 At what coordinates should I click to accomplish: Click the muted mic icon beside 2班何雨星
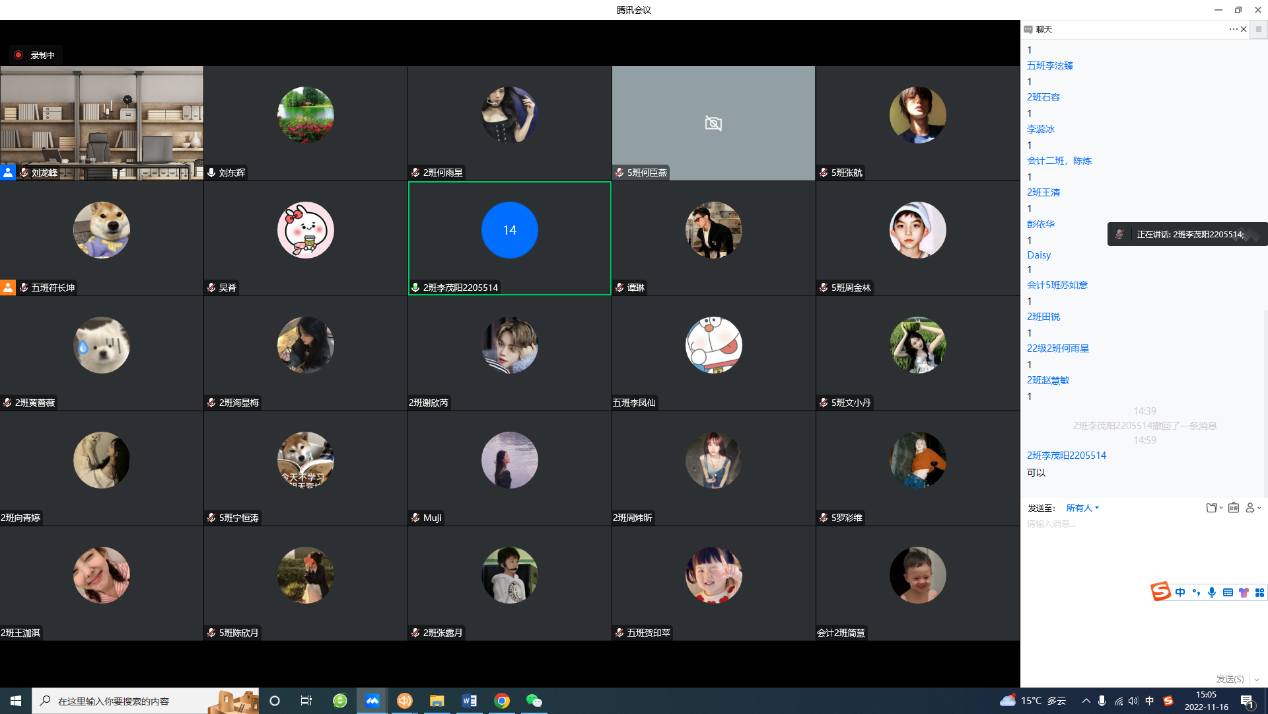pos(416,173)
